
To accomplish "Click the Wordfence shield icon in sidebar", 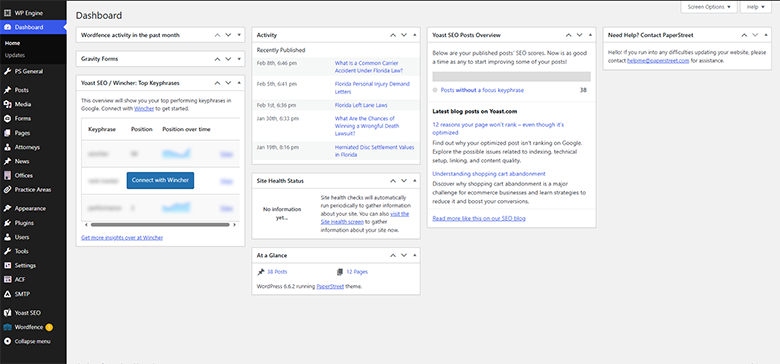I will point(7,327).
